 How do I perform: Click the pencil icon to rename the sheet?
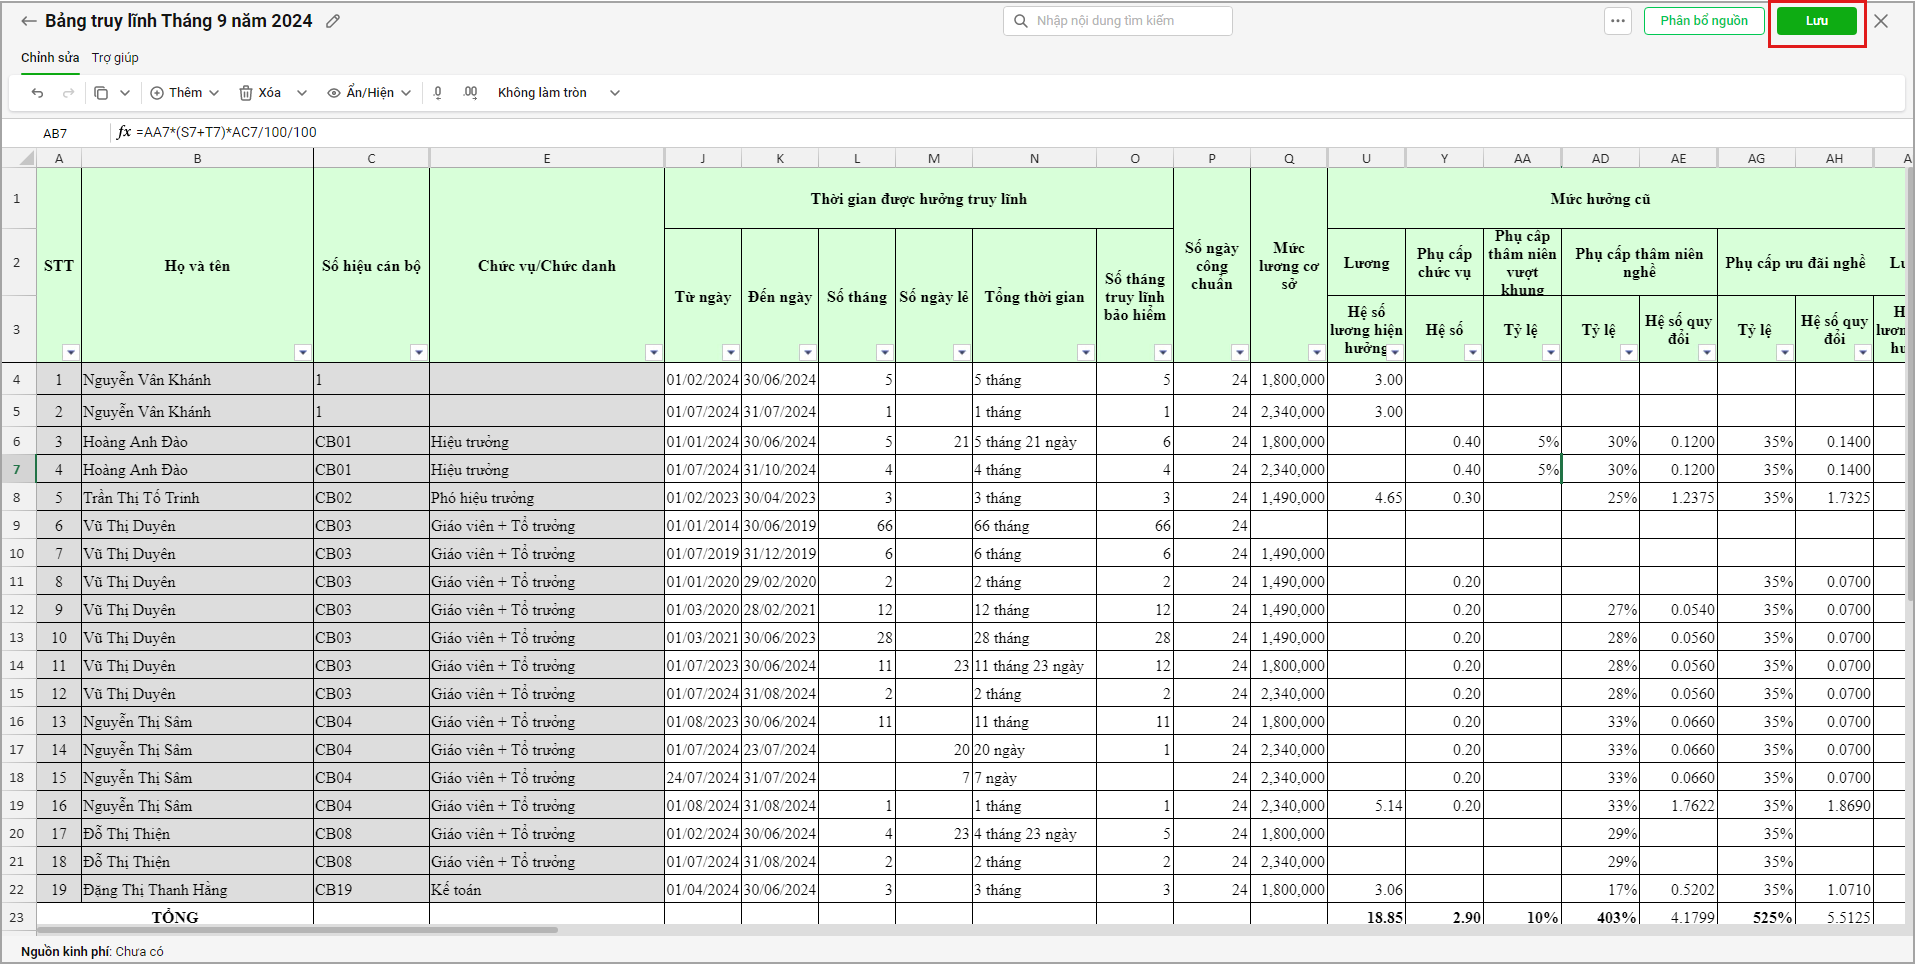click(x=333, y=21)
